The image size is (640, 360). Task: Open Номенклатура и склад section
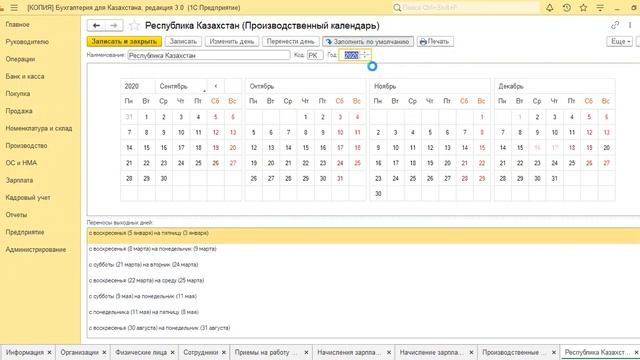(39, 128)
